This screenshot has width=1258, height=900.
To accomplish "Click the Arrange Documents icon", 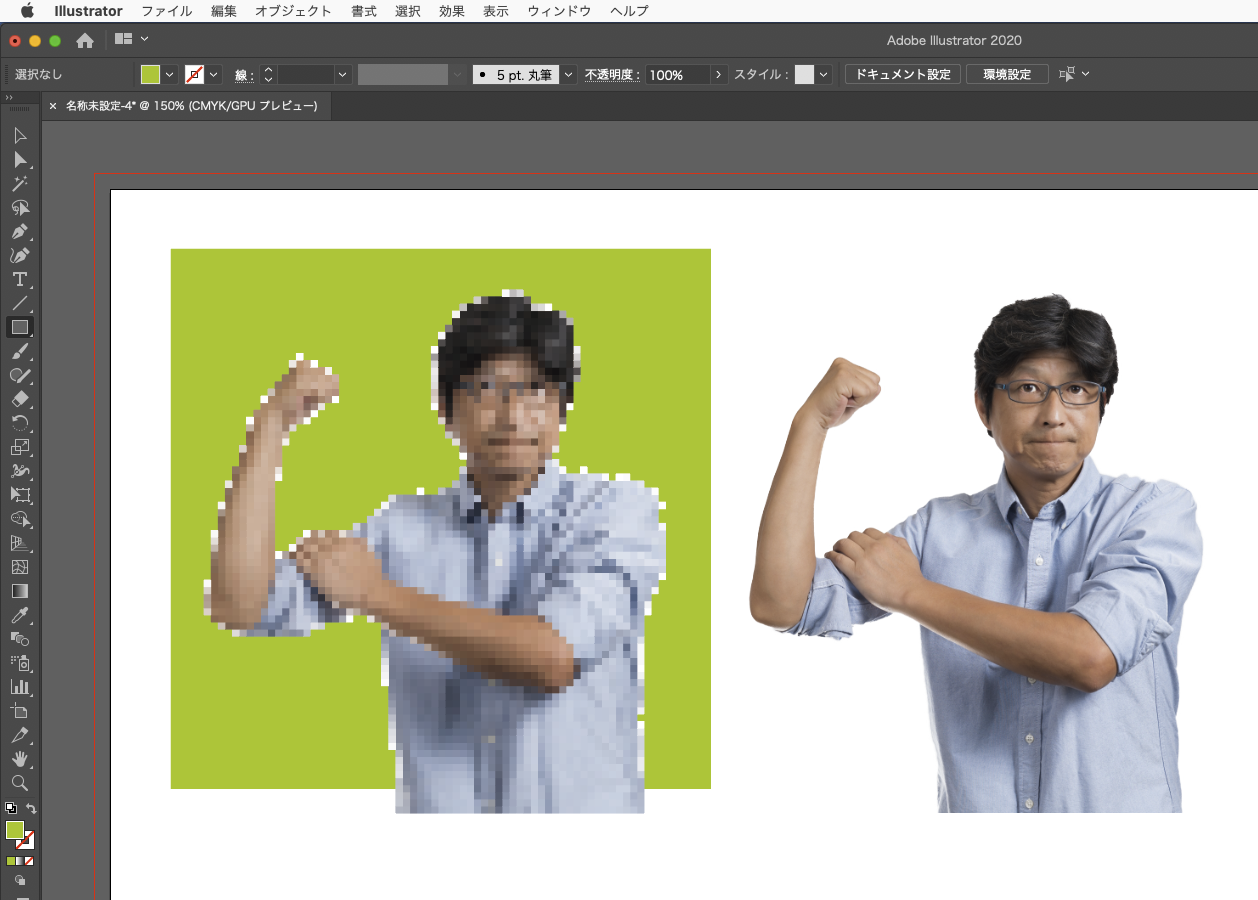I will click(124, 39).
